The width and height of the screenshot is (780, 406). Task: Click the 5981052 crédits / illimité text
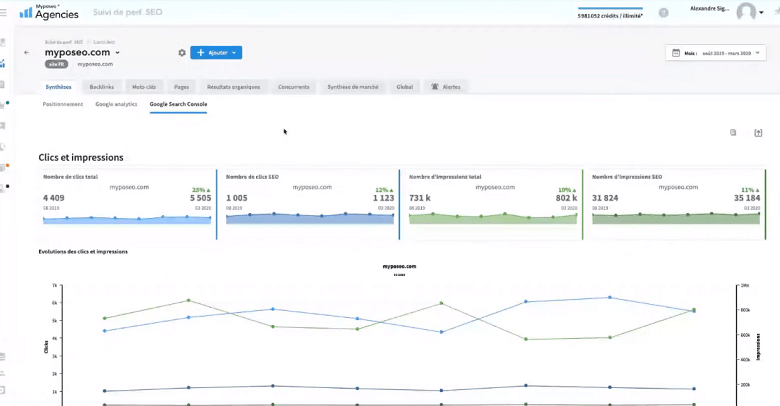click(610, 16)
